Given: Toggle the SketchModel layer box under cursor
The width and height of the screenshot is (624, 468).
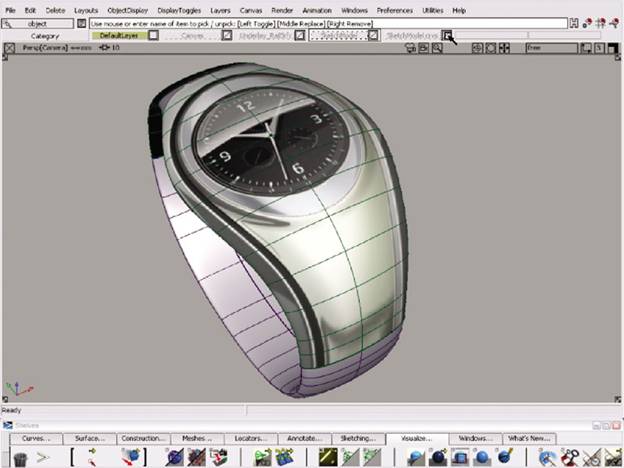Looking at the screenshot, I should coord(447,35).
